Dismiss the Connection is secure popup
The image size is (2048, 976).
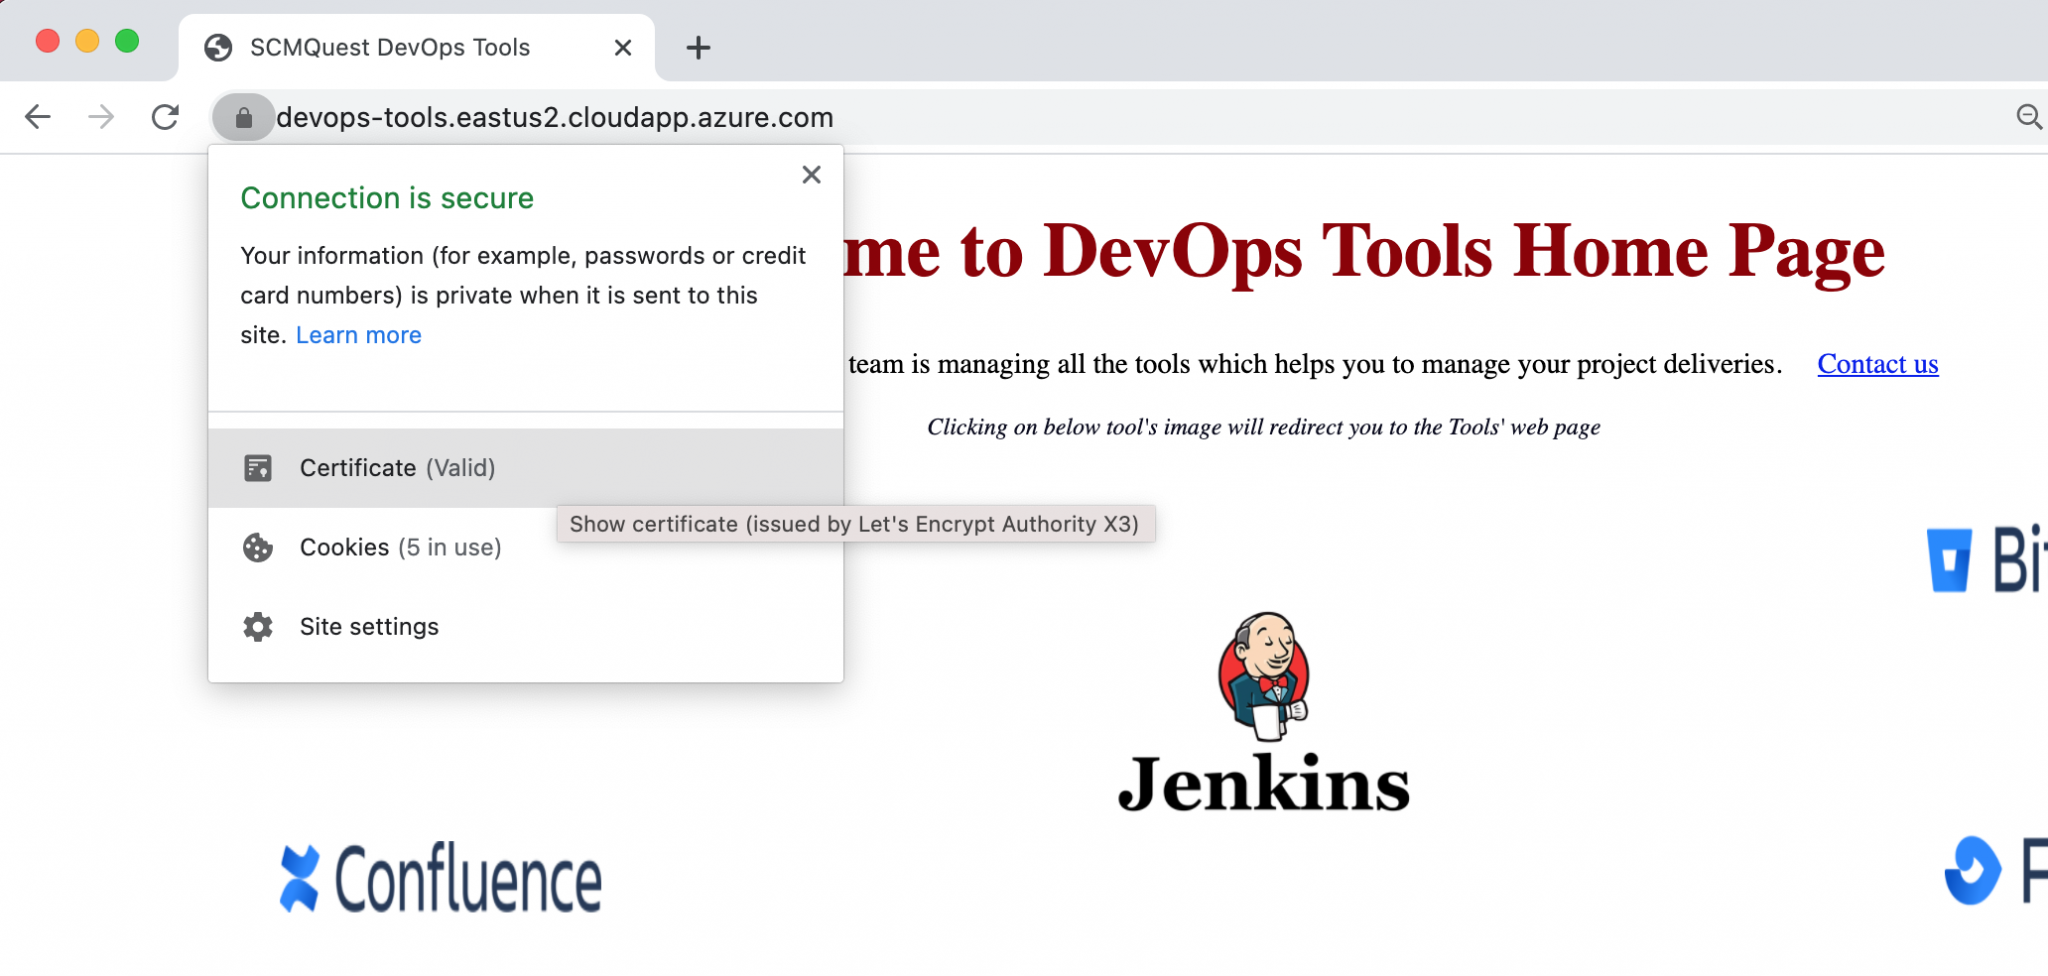(x=811, y=174)
